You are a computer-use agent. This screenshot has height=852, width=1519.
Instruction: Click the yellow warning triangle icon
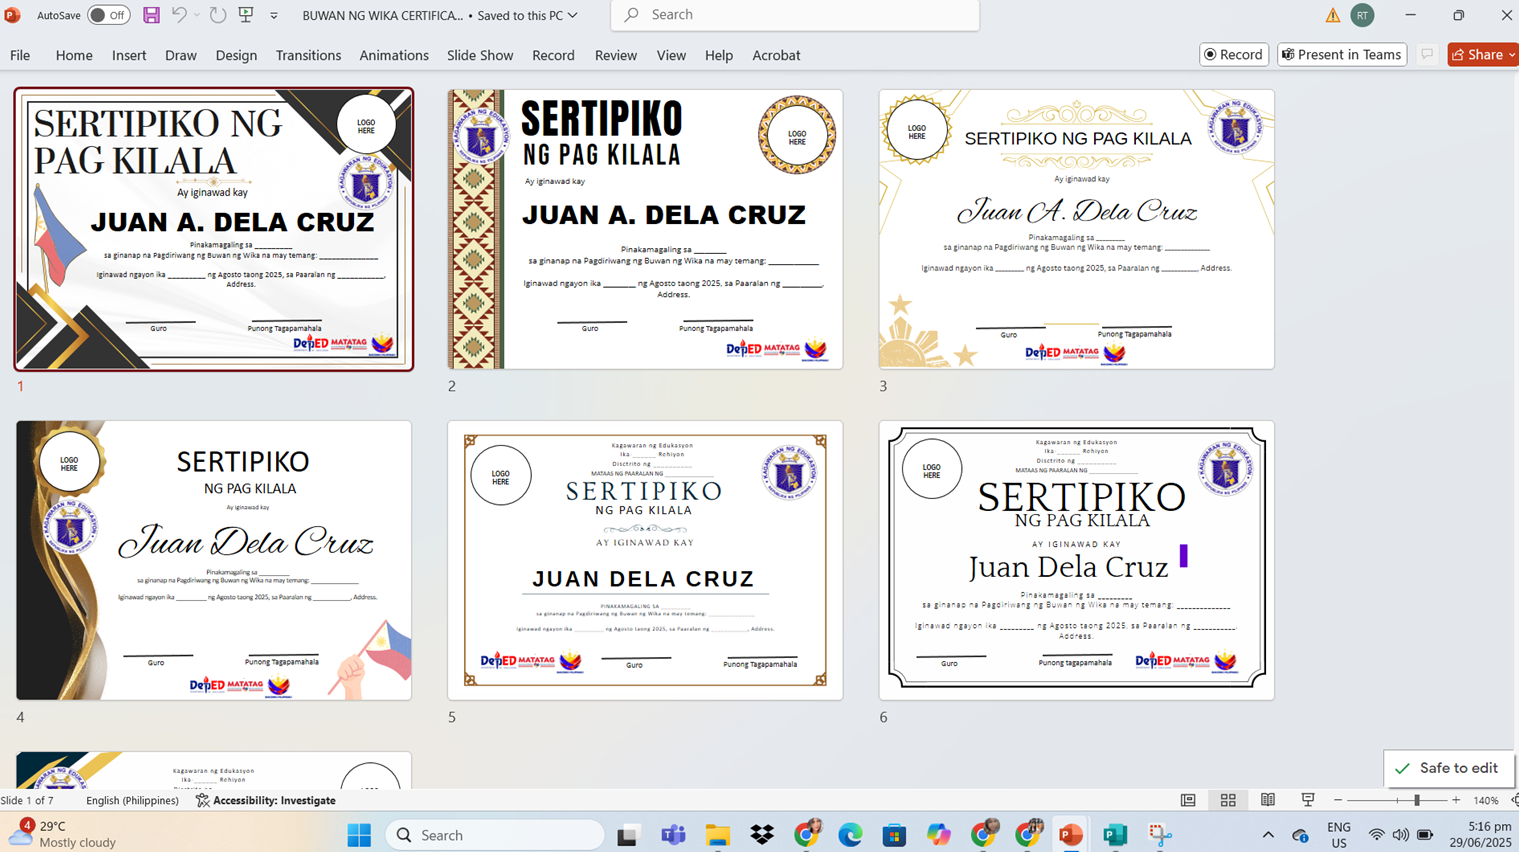pos(1333,15)
